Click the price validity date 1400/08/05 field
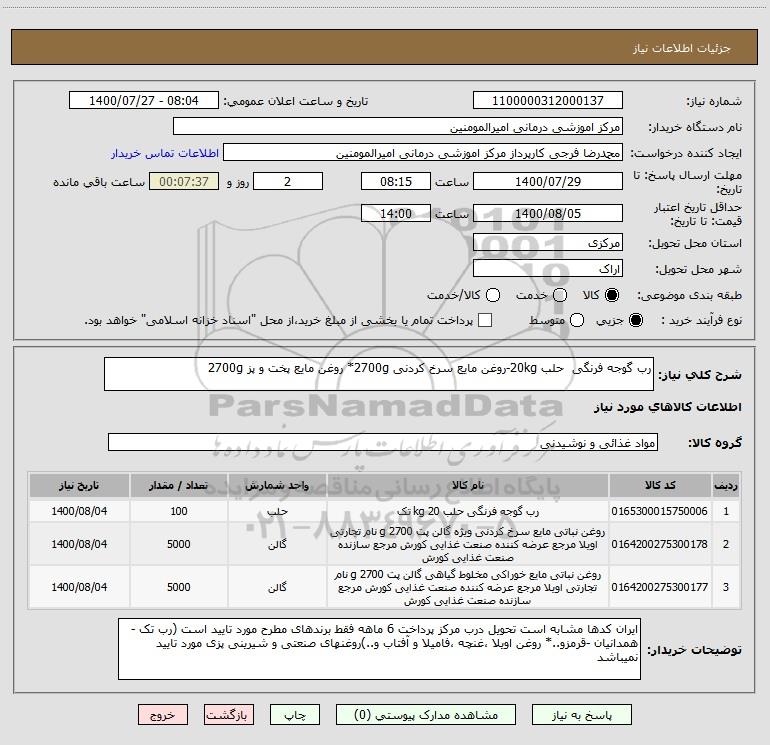The height and width of the screenshot is (745, 770). click(548, 213)
